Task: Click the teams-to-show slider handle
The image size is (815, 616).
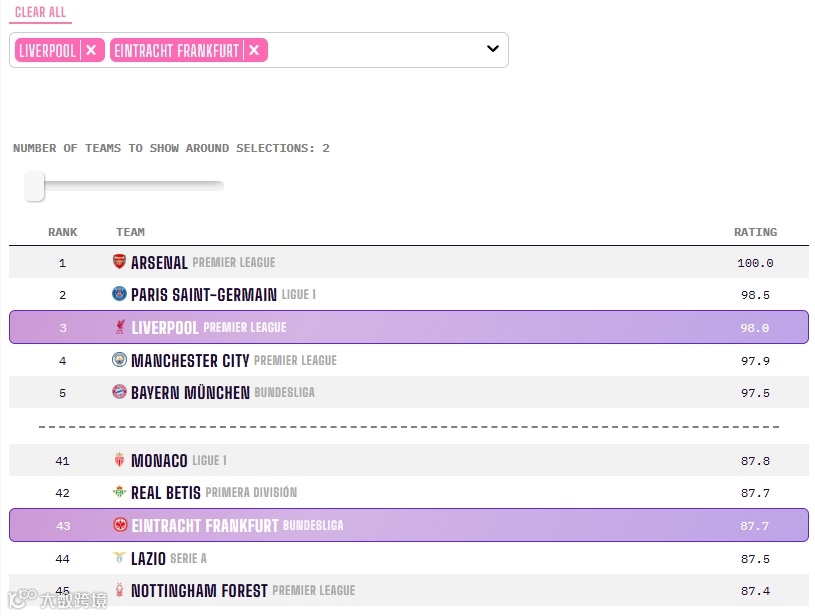Action: [x=34, y=186]
